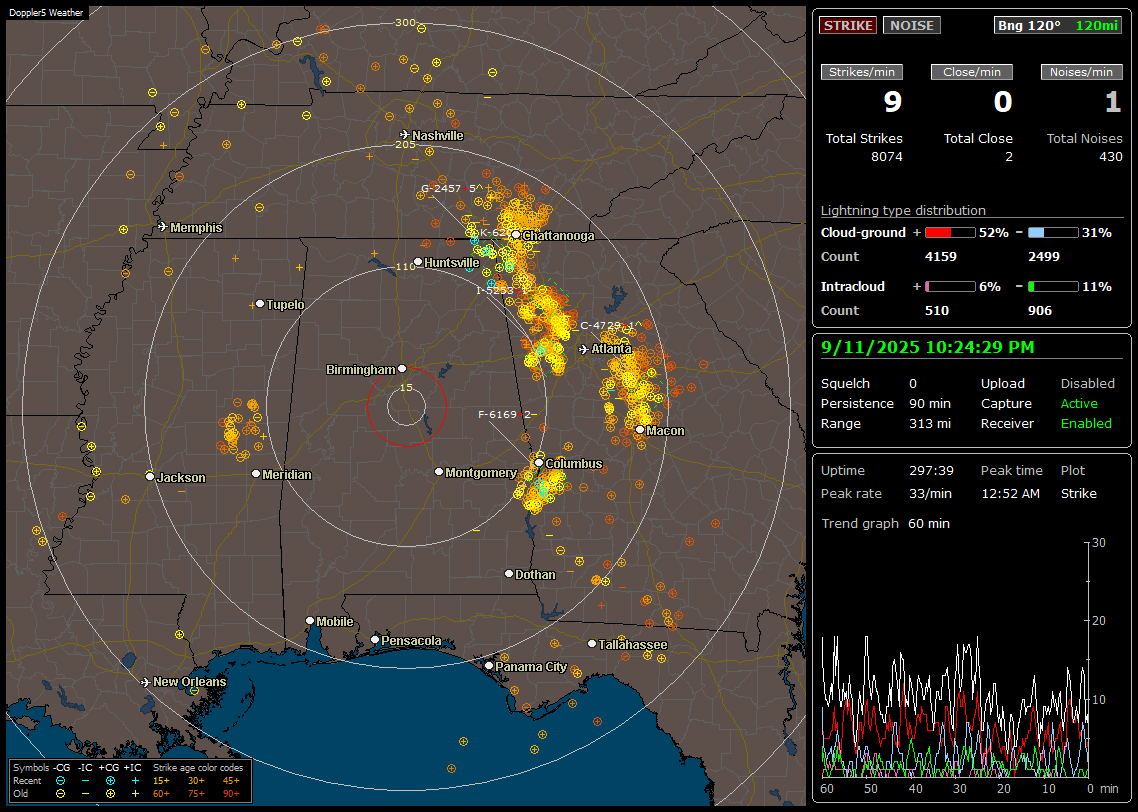The image size is (1138, 812).
Task: Click the Panama City marker
Action: [x=489, y=665]
